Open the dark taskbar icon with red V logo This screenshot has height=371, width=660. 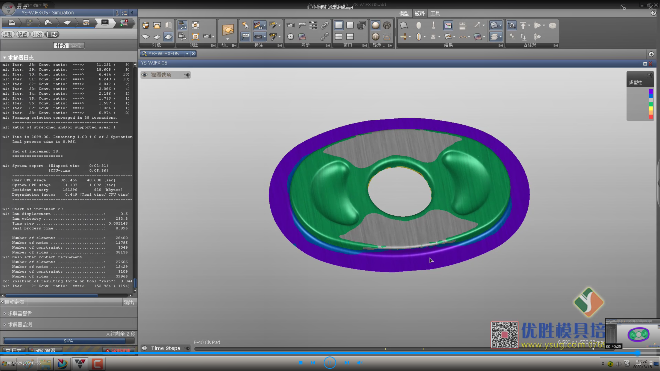(80, 363)
